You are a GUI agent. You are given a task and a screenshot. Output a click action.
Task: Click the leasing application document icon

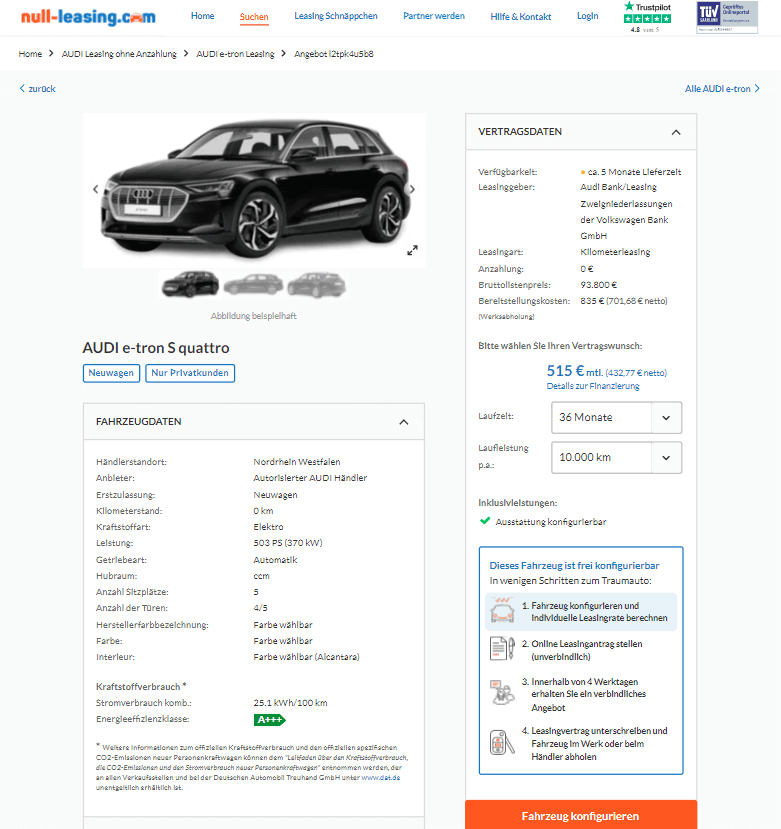pos(502,648)
